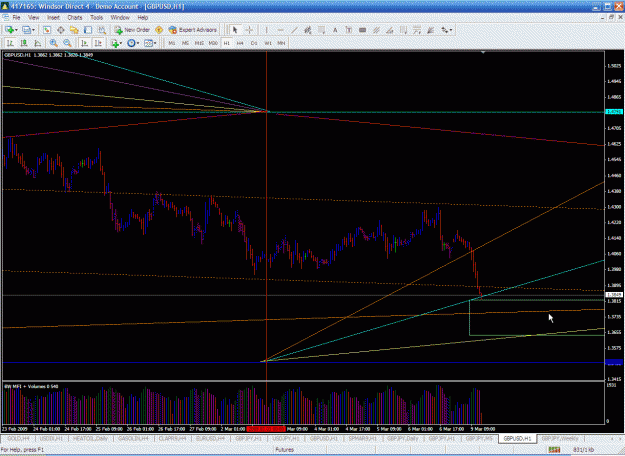The height and width of the screenshot is (456, 625).
Task: Open a new chart window icon
Action: (10, 30)
